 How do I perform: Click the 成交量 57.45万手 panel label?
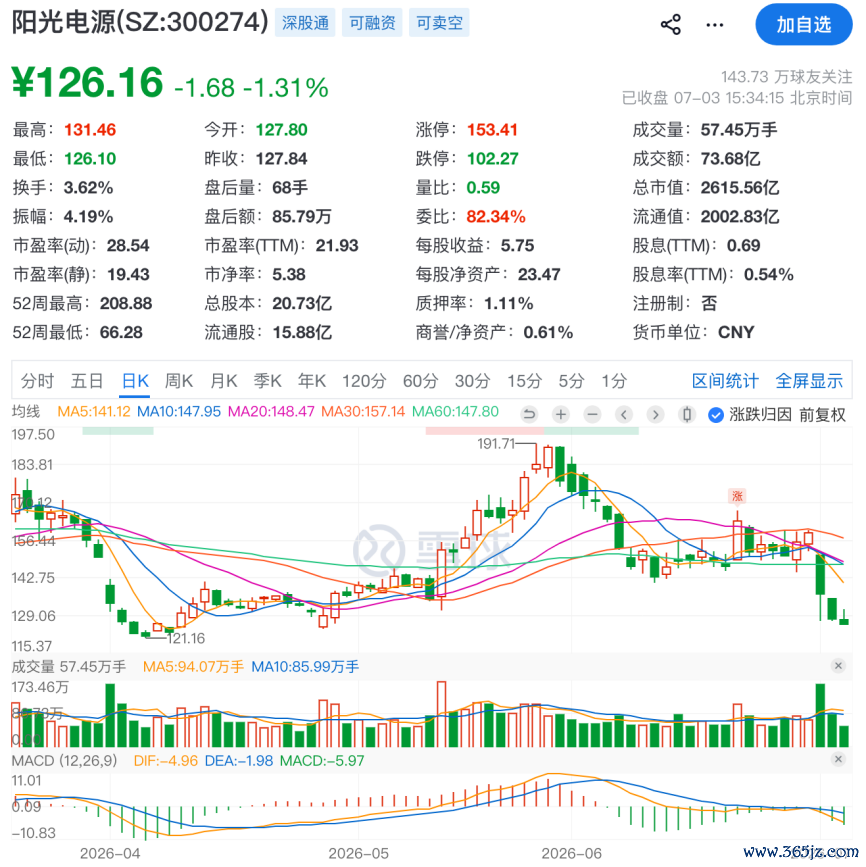(x=69, y=667)
